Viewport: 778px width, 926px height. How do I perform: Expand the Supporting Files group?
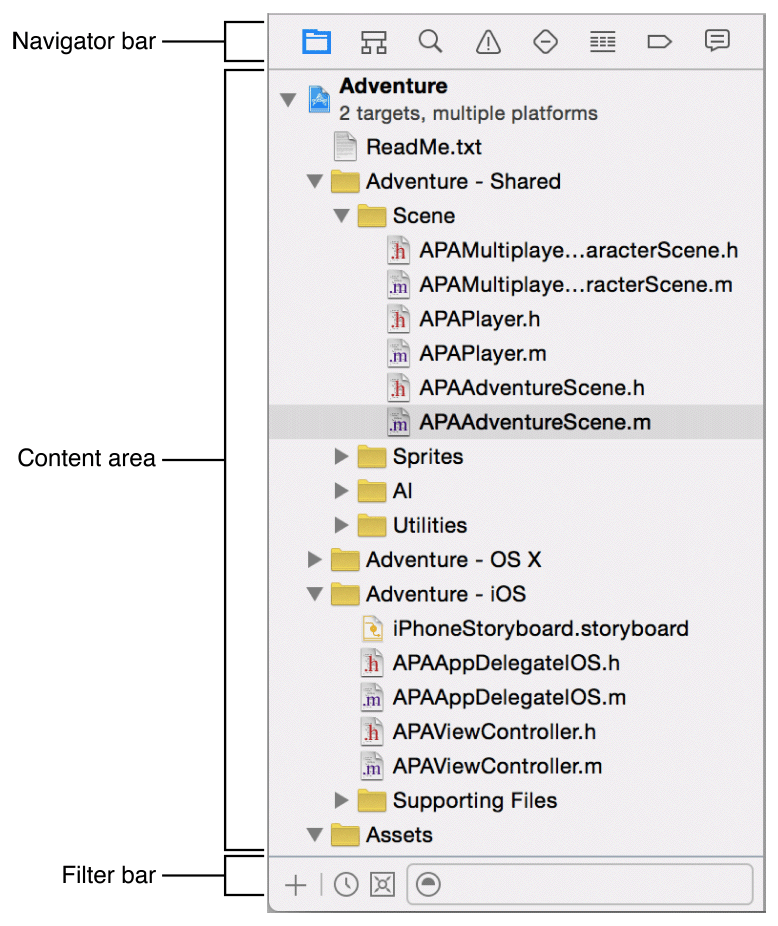[342, 800]
